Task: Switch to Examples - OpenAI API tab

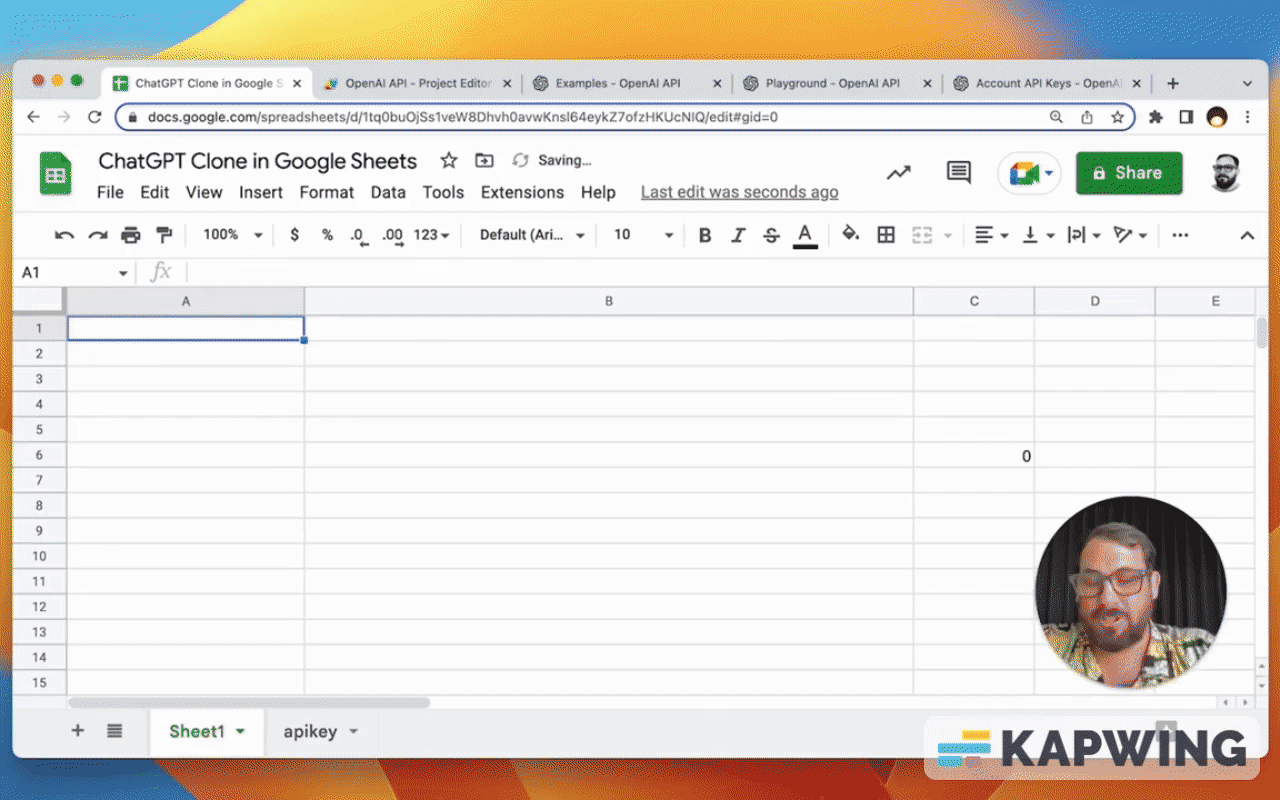Action: pos(627,84)
